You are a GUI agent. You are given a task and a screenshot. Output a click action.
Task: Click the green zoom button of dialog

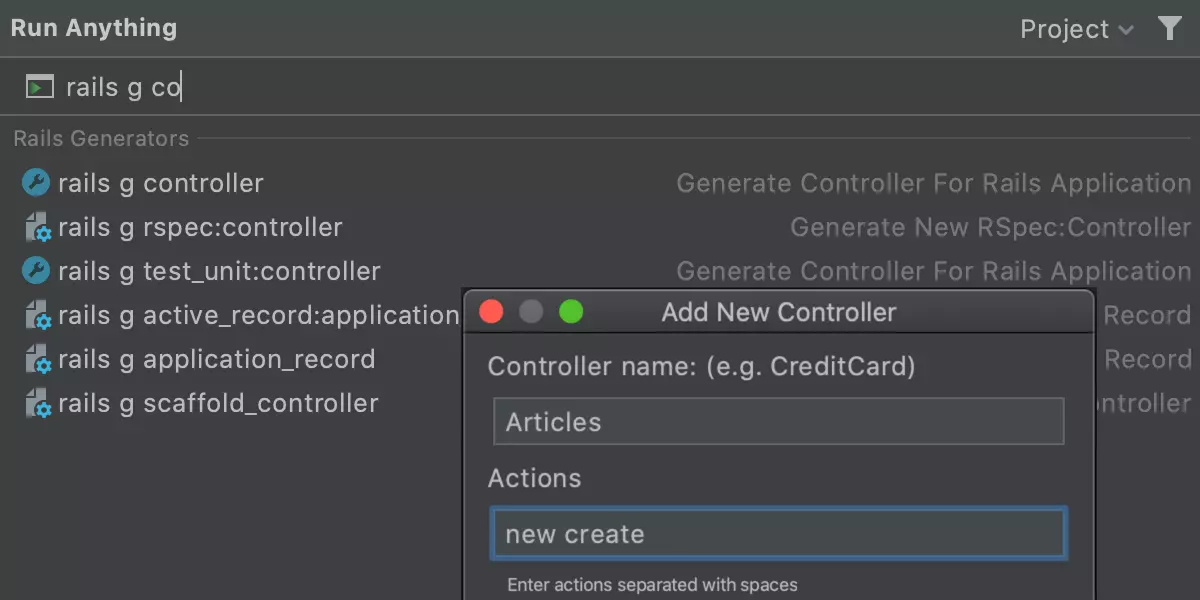pos(571,312)
